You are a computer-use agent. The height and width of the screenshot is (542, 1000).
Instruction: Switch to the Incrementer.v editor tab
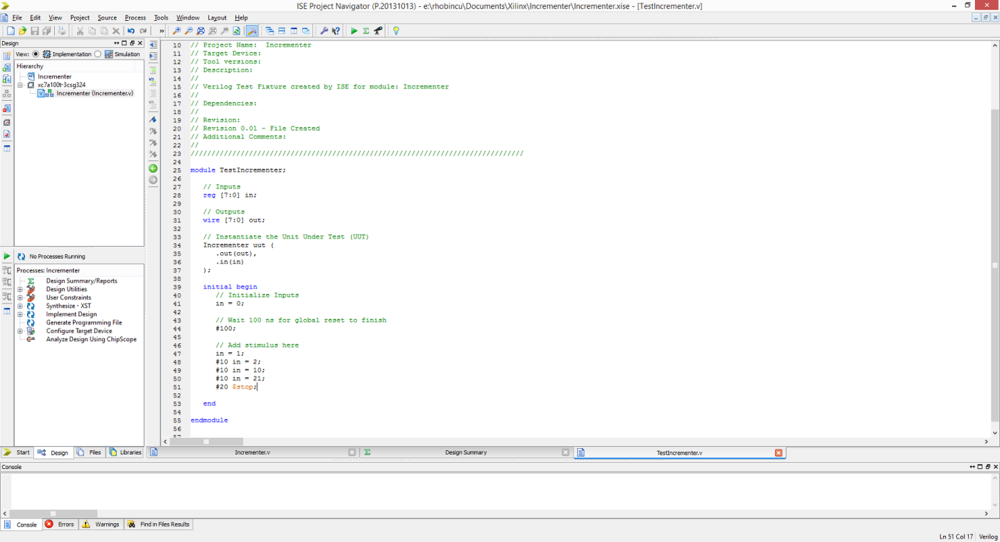pos(252,453)
